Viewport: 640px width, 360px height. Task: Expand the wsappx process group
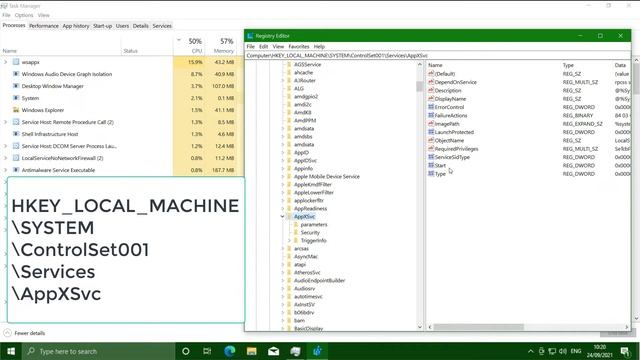6,62
